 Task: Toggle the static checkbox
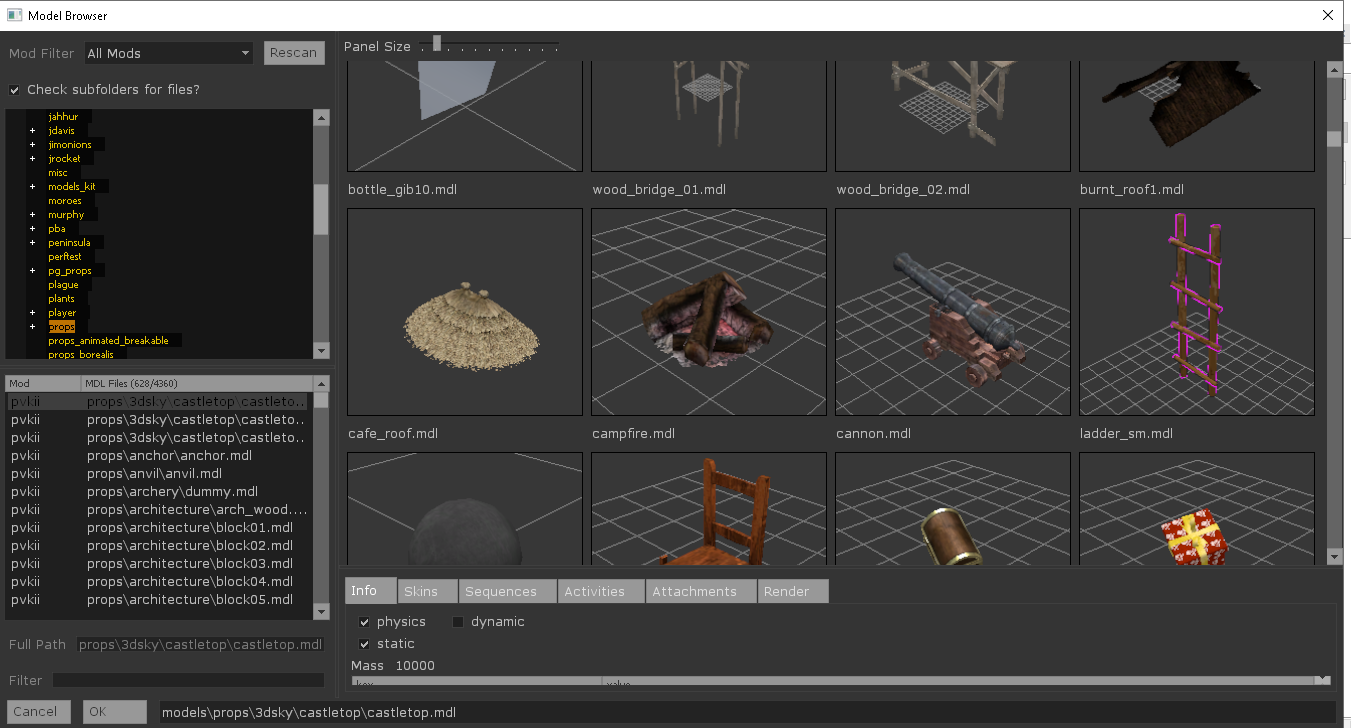click(x=364, y=644)
